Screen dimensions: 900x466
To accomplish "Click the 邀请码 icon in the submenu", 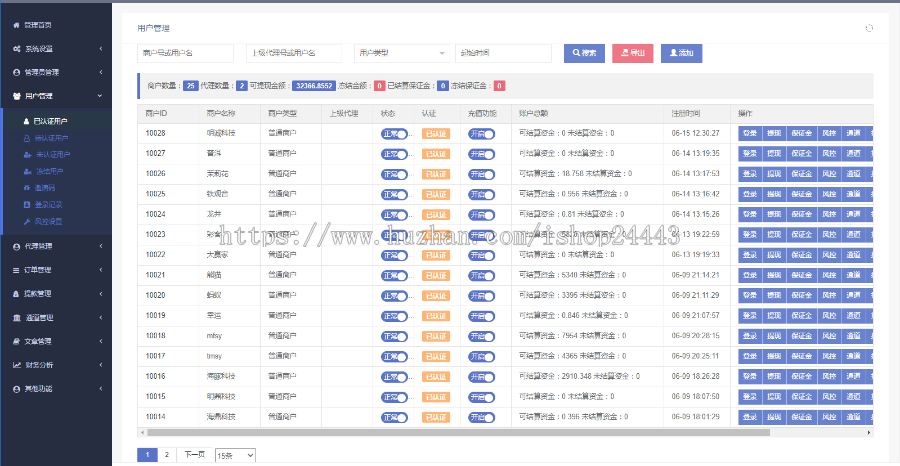I will click(26, 187).
